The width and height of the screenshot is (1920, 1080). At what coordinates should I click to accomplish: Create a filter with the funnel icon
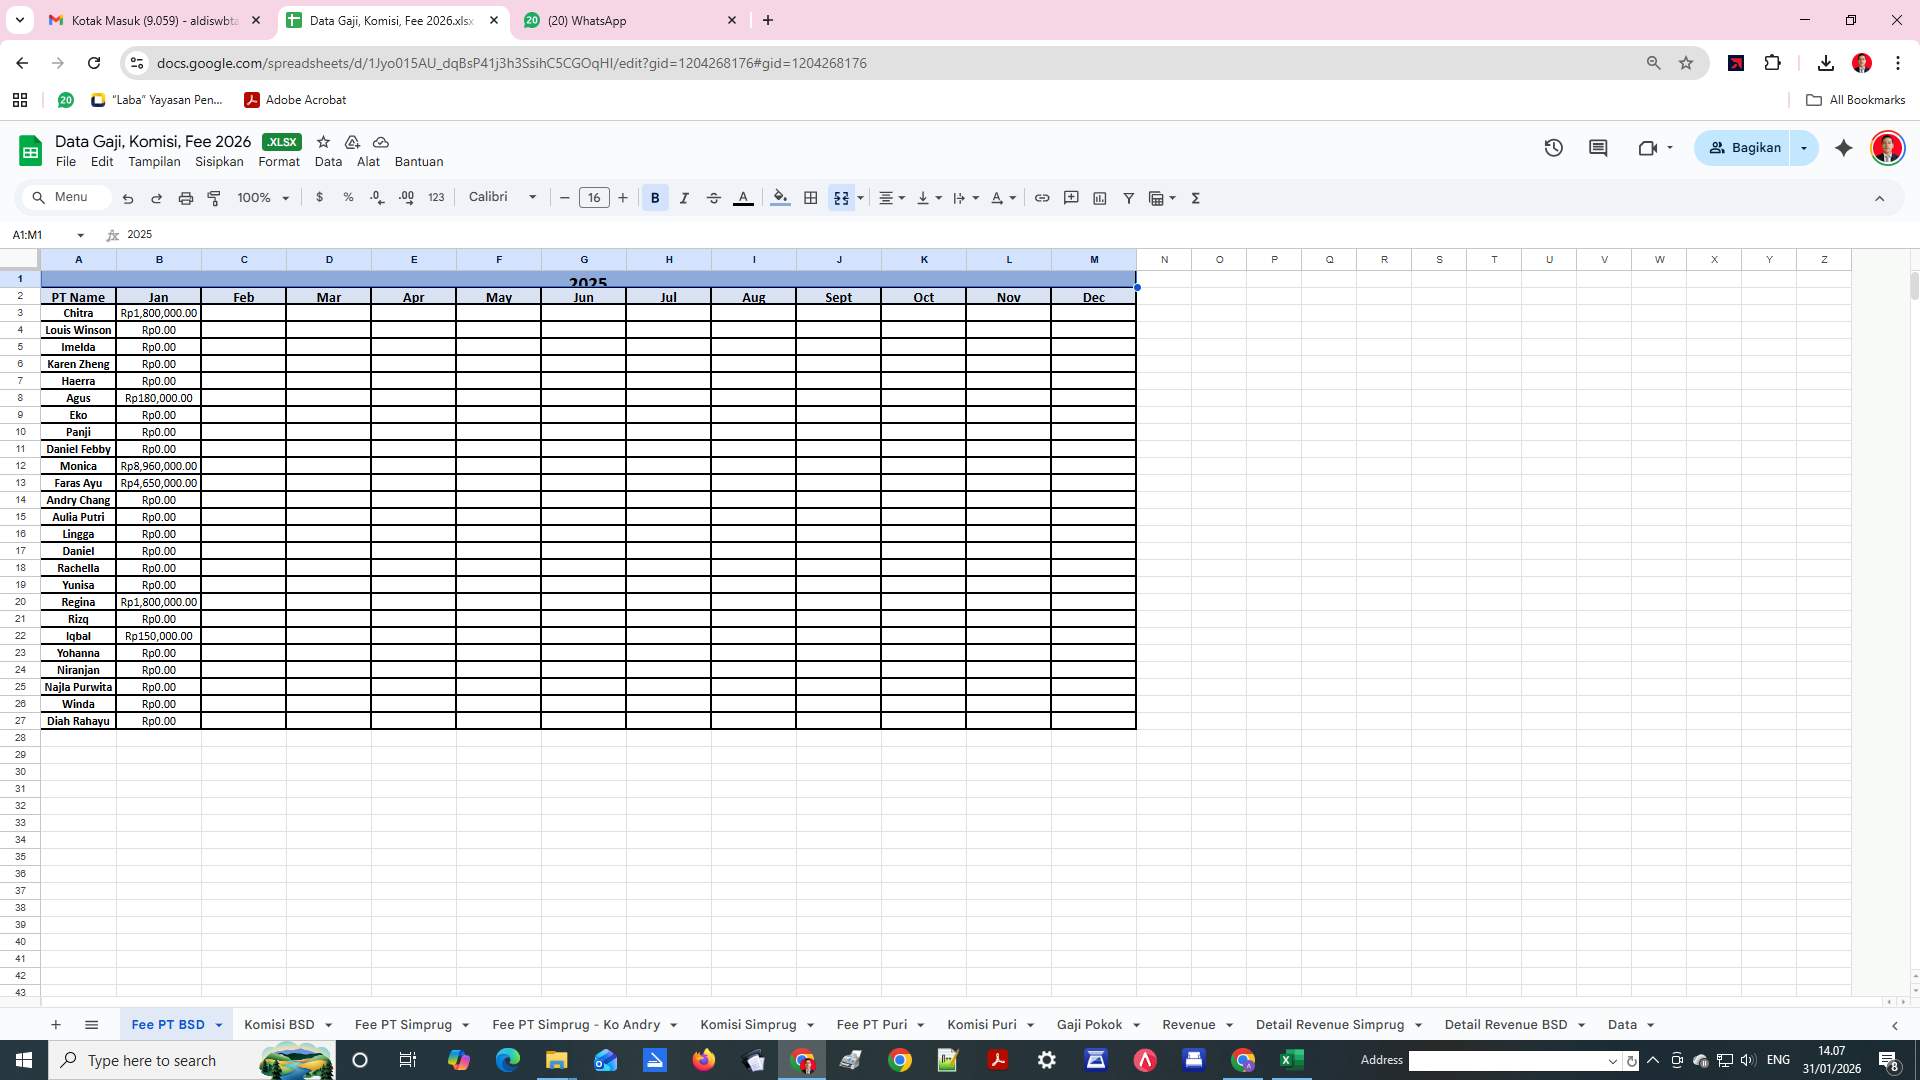[1128, 198]
